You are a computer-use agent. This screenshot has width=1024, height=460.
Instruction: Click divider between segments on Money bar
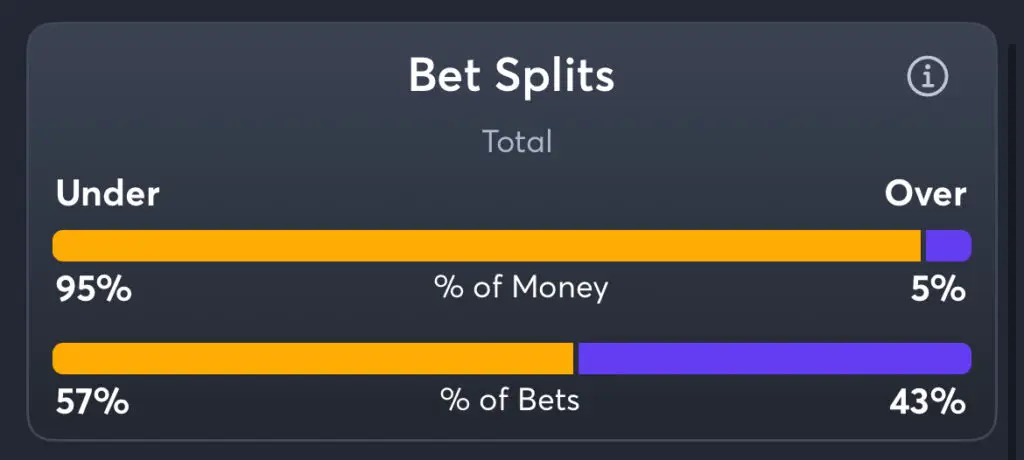click(923, 246)
